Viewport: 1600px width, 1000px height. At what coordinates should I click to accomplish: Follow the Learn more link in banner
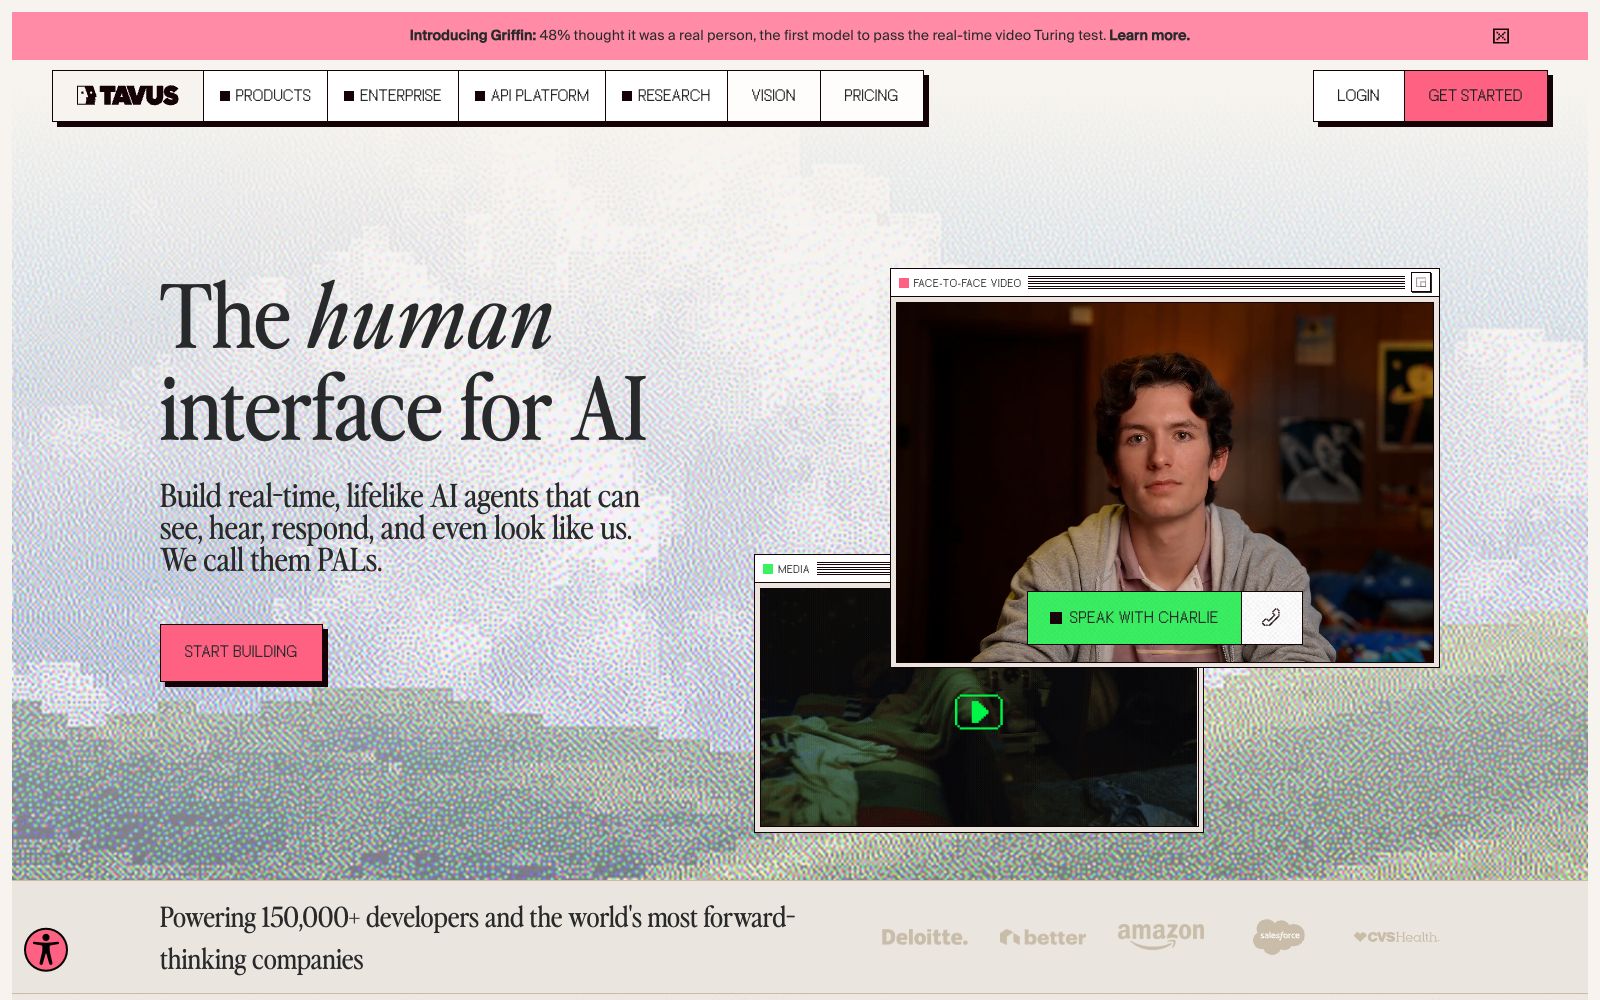tap(1149, 35)
